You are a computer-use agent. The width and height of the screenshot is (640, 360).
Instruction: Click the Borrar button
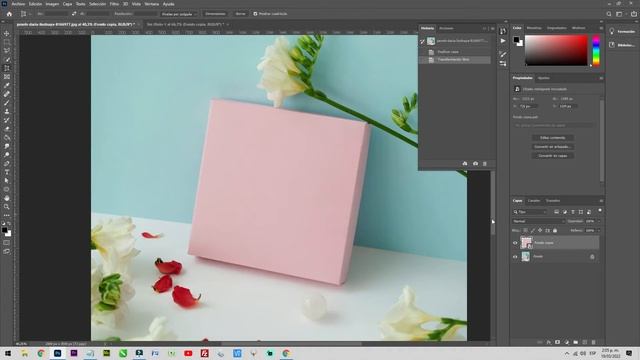pyautogui.click(x=240, y=14)
